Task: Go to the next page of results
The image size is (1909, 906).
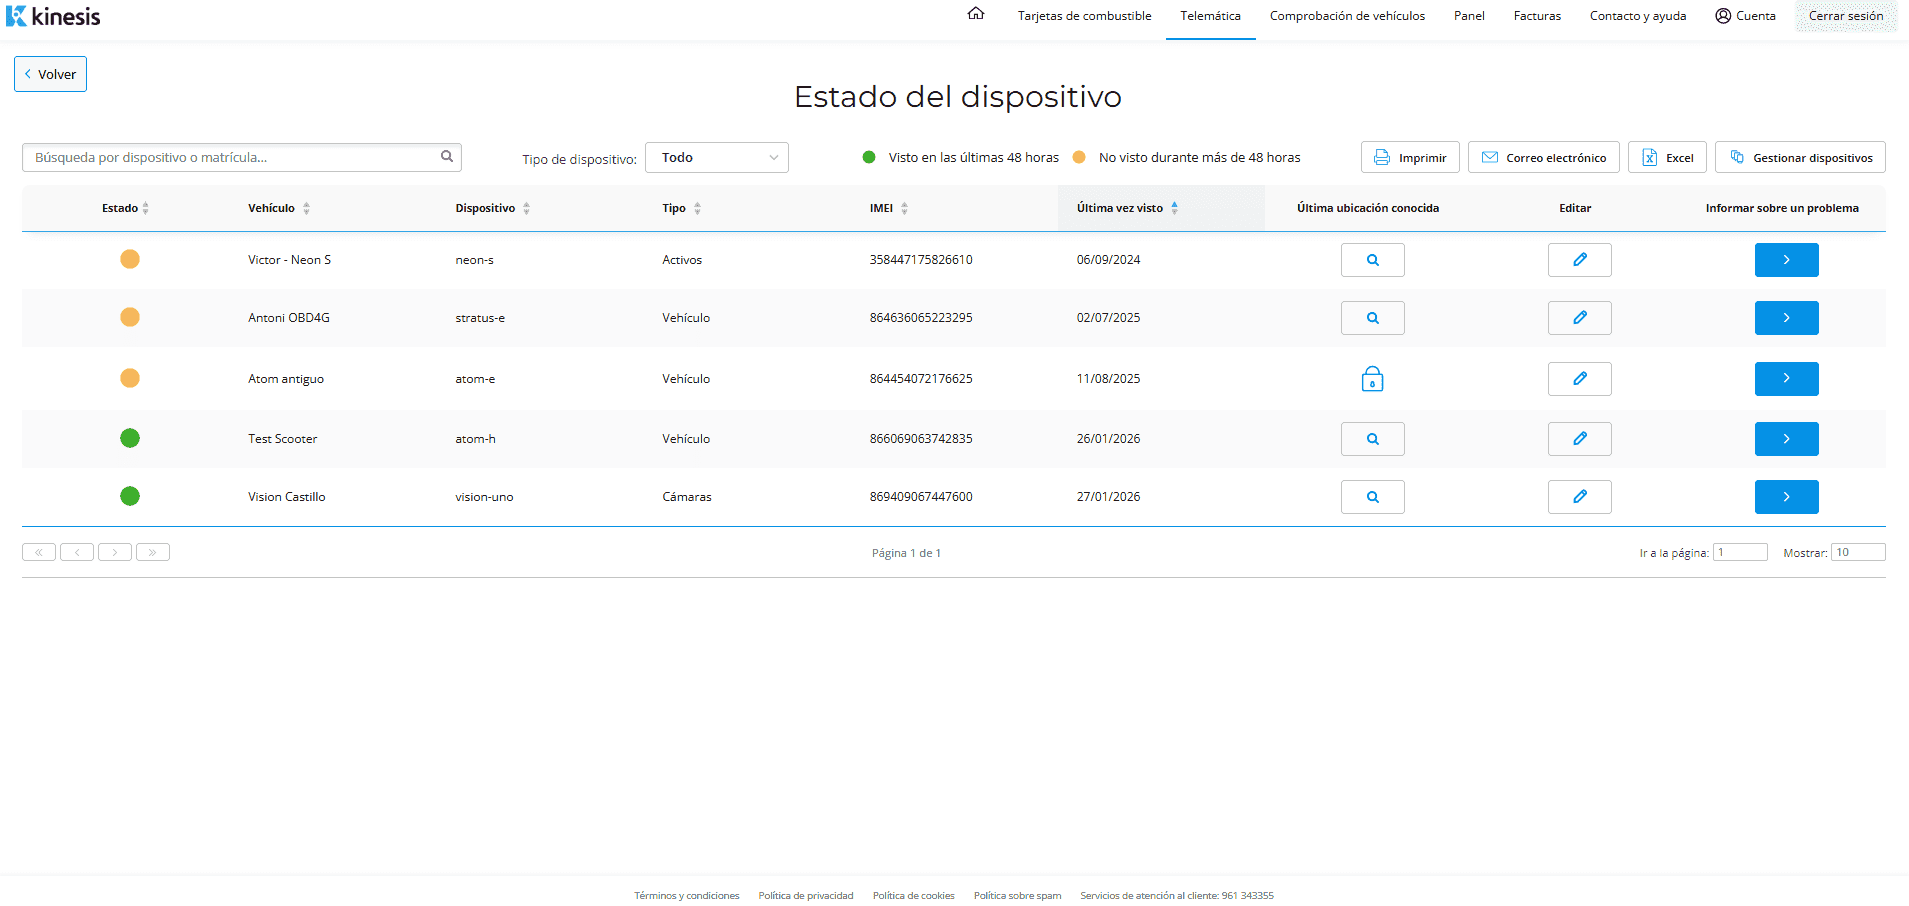Action: [x=115, y=552]
